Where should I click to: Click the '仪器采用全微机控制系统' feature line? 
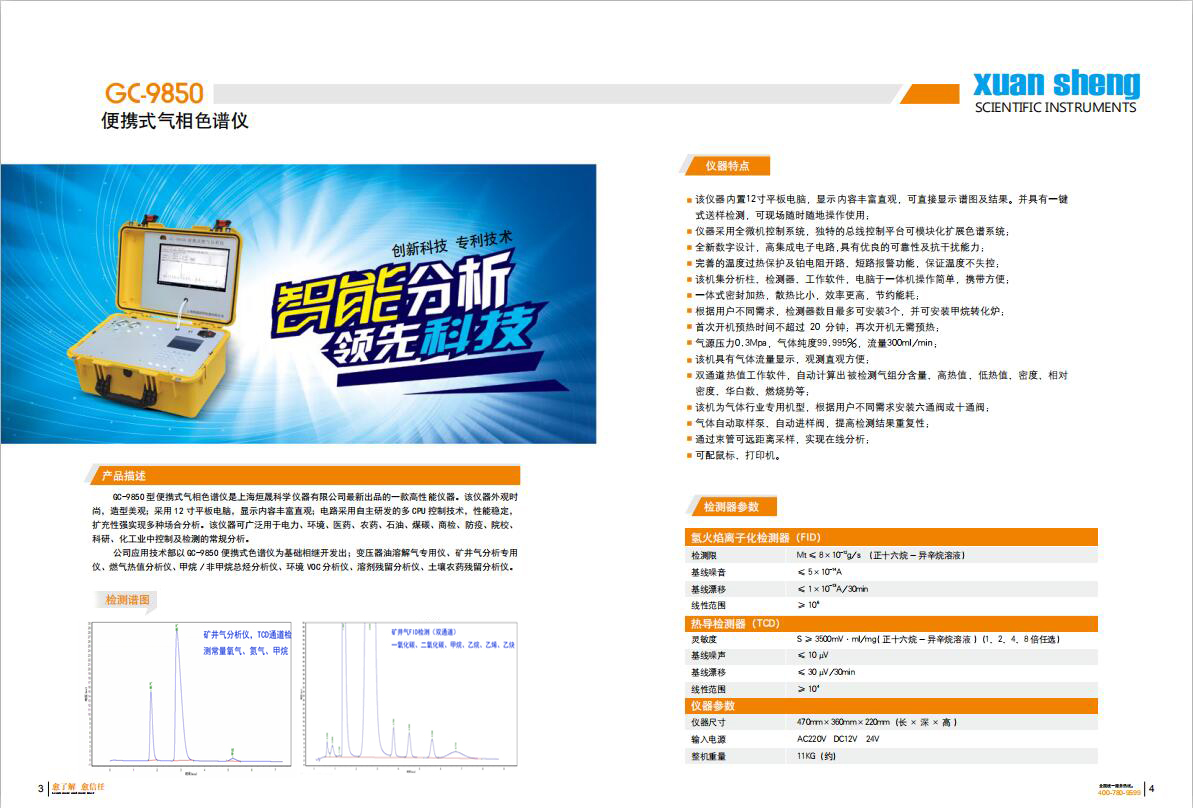848,231
